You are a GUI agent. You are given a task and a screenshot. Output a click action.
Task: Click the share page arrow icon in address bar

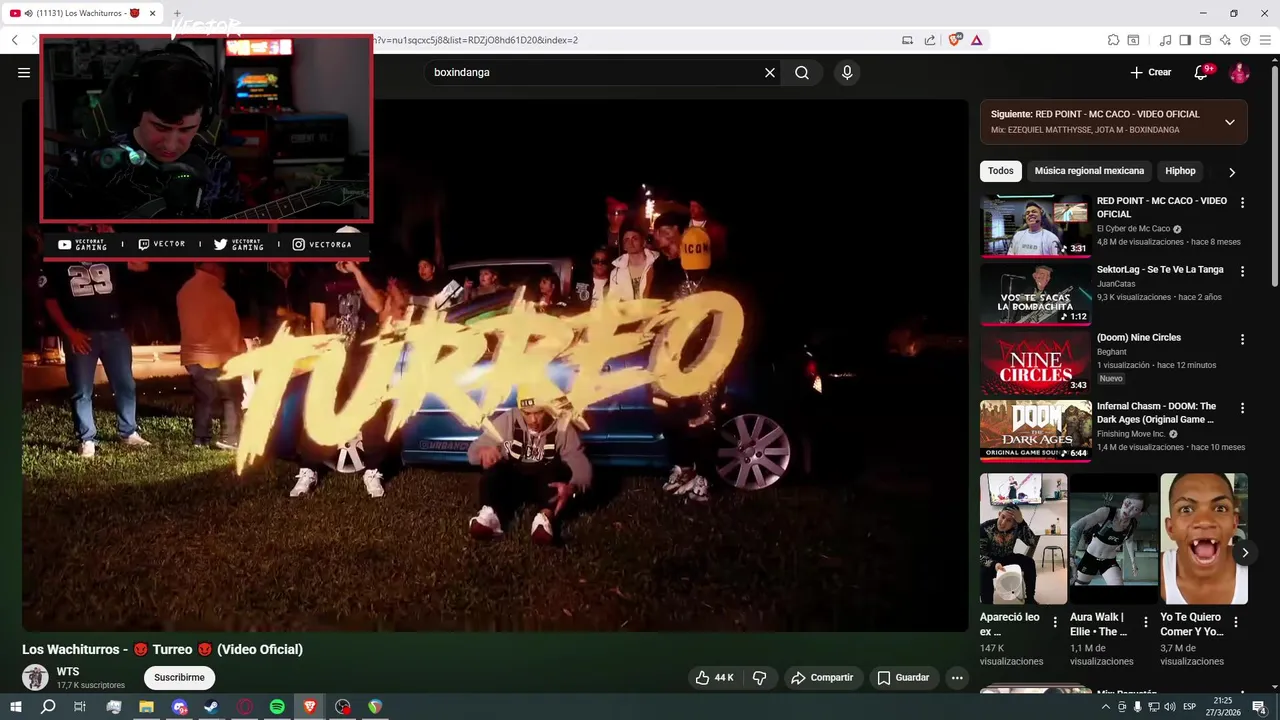tap(930, 40)
